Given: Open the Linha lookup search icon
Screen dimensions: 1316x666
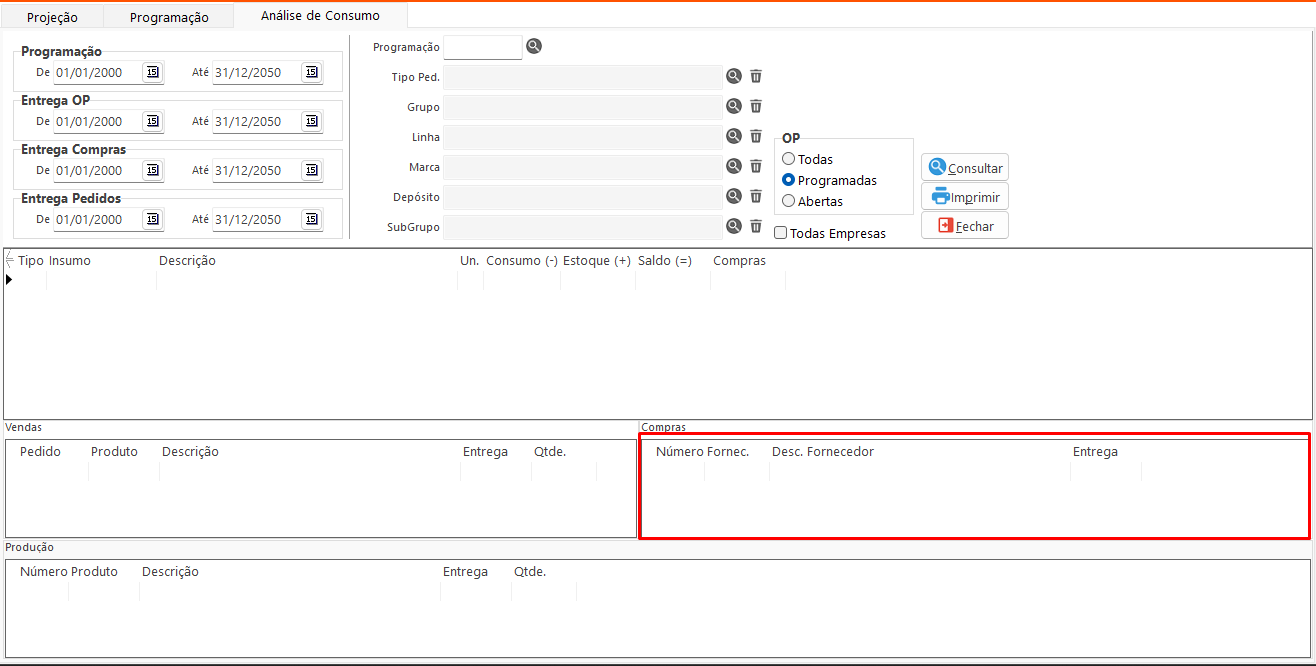Looking at the screenshot, I should point(734,136).
